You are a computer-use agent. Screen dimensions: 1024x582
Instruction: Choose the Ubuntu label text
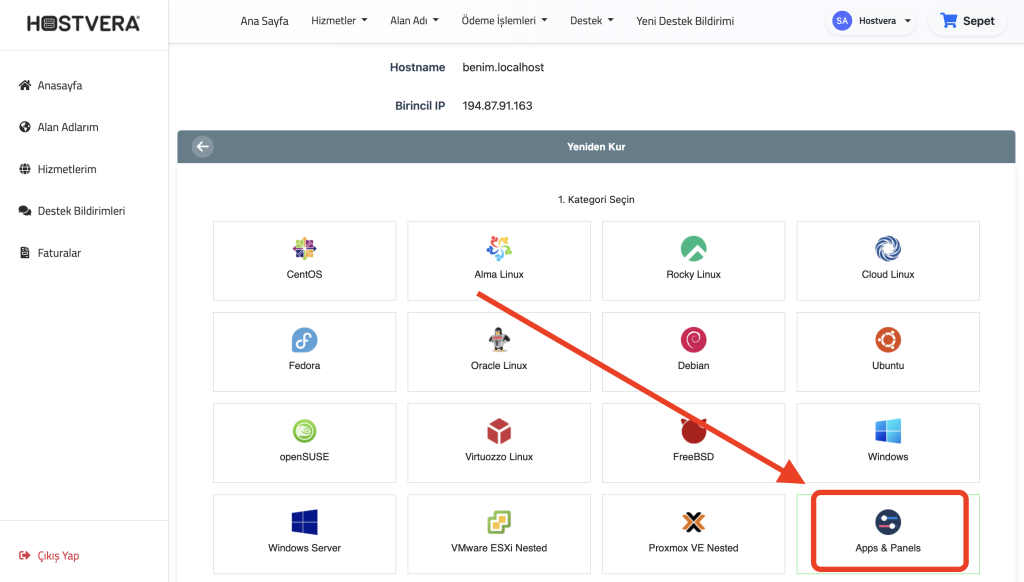click(x=888, y=366)
